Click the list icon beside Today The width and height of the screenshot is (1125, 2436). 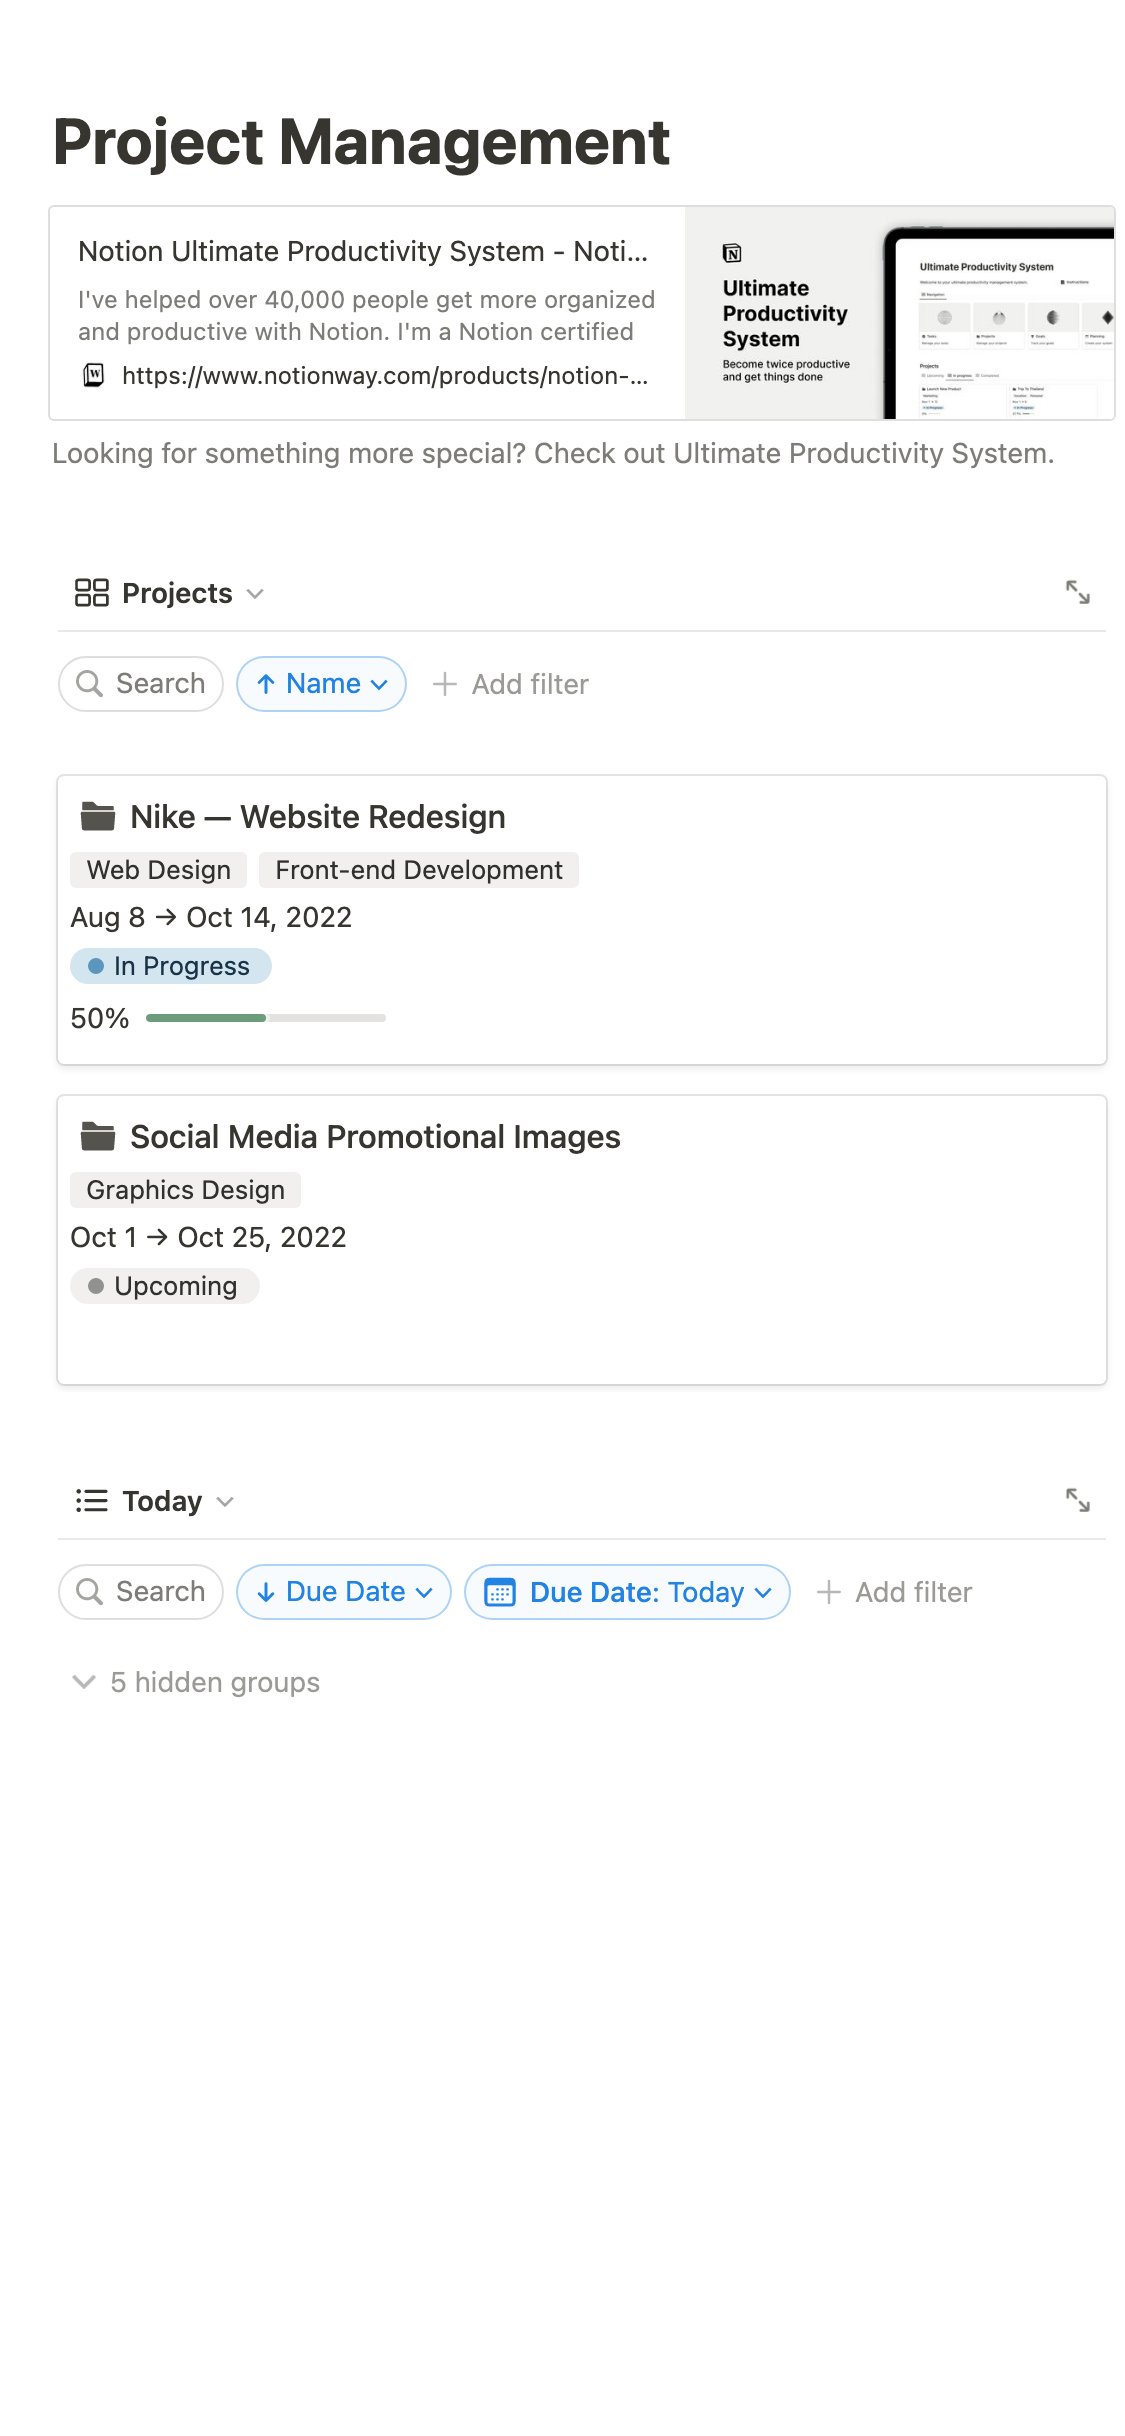(92, 1501)
